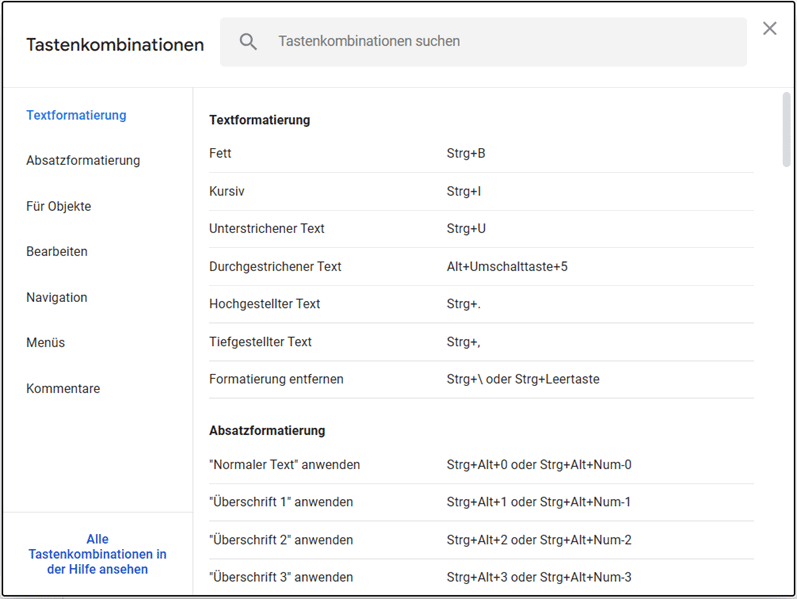797x599 pixels.
Task: Select Textformatierung in the sidebar
Action: tap(76, 115)
